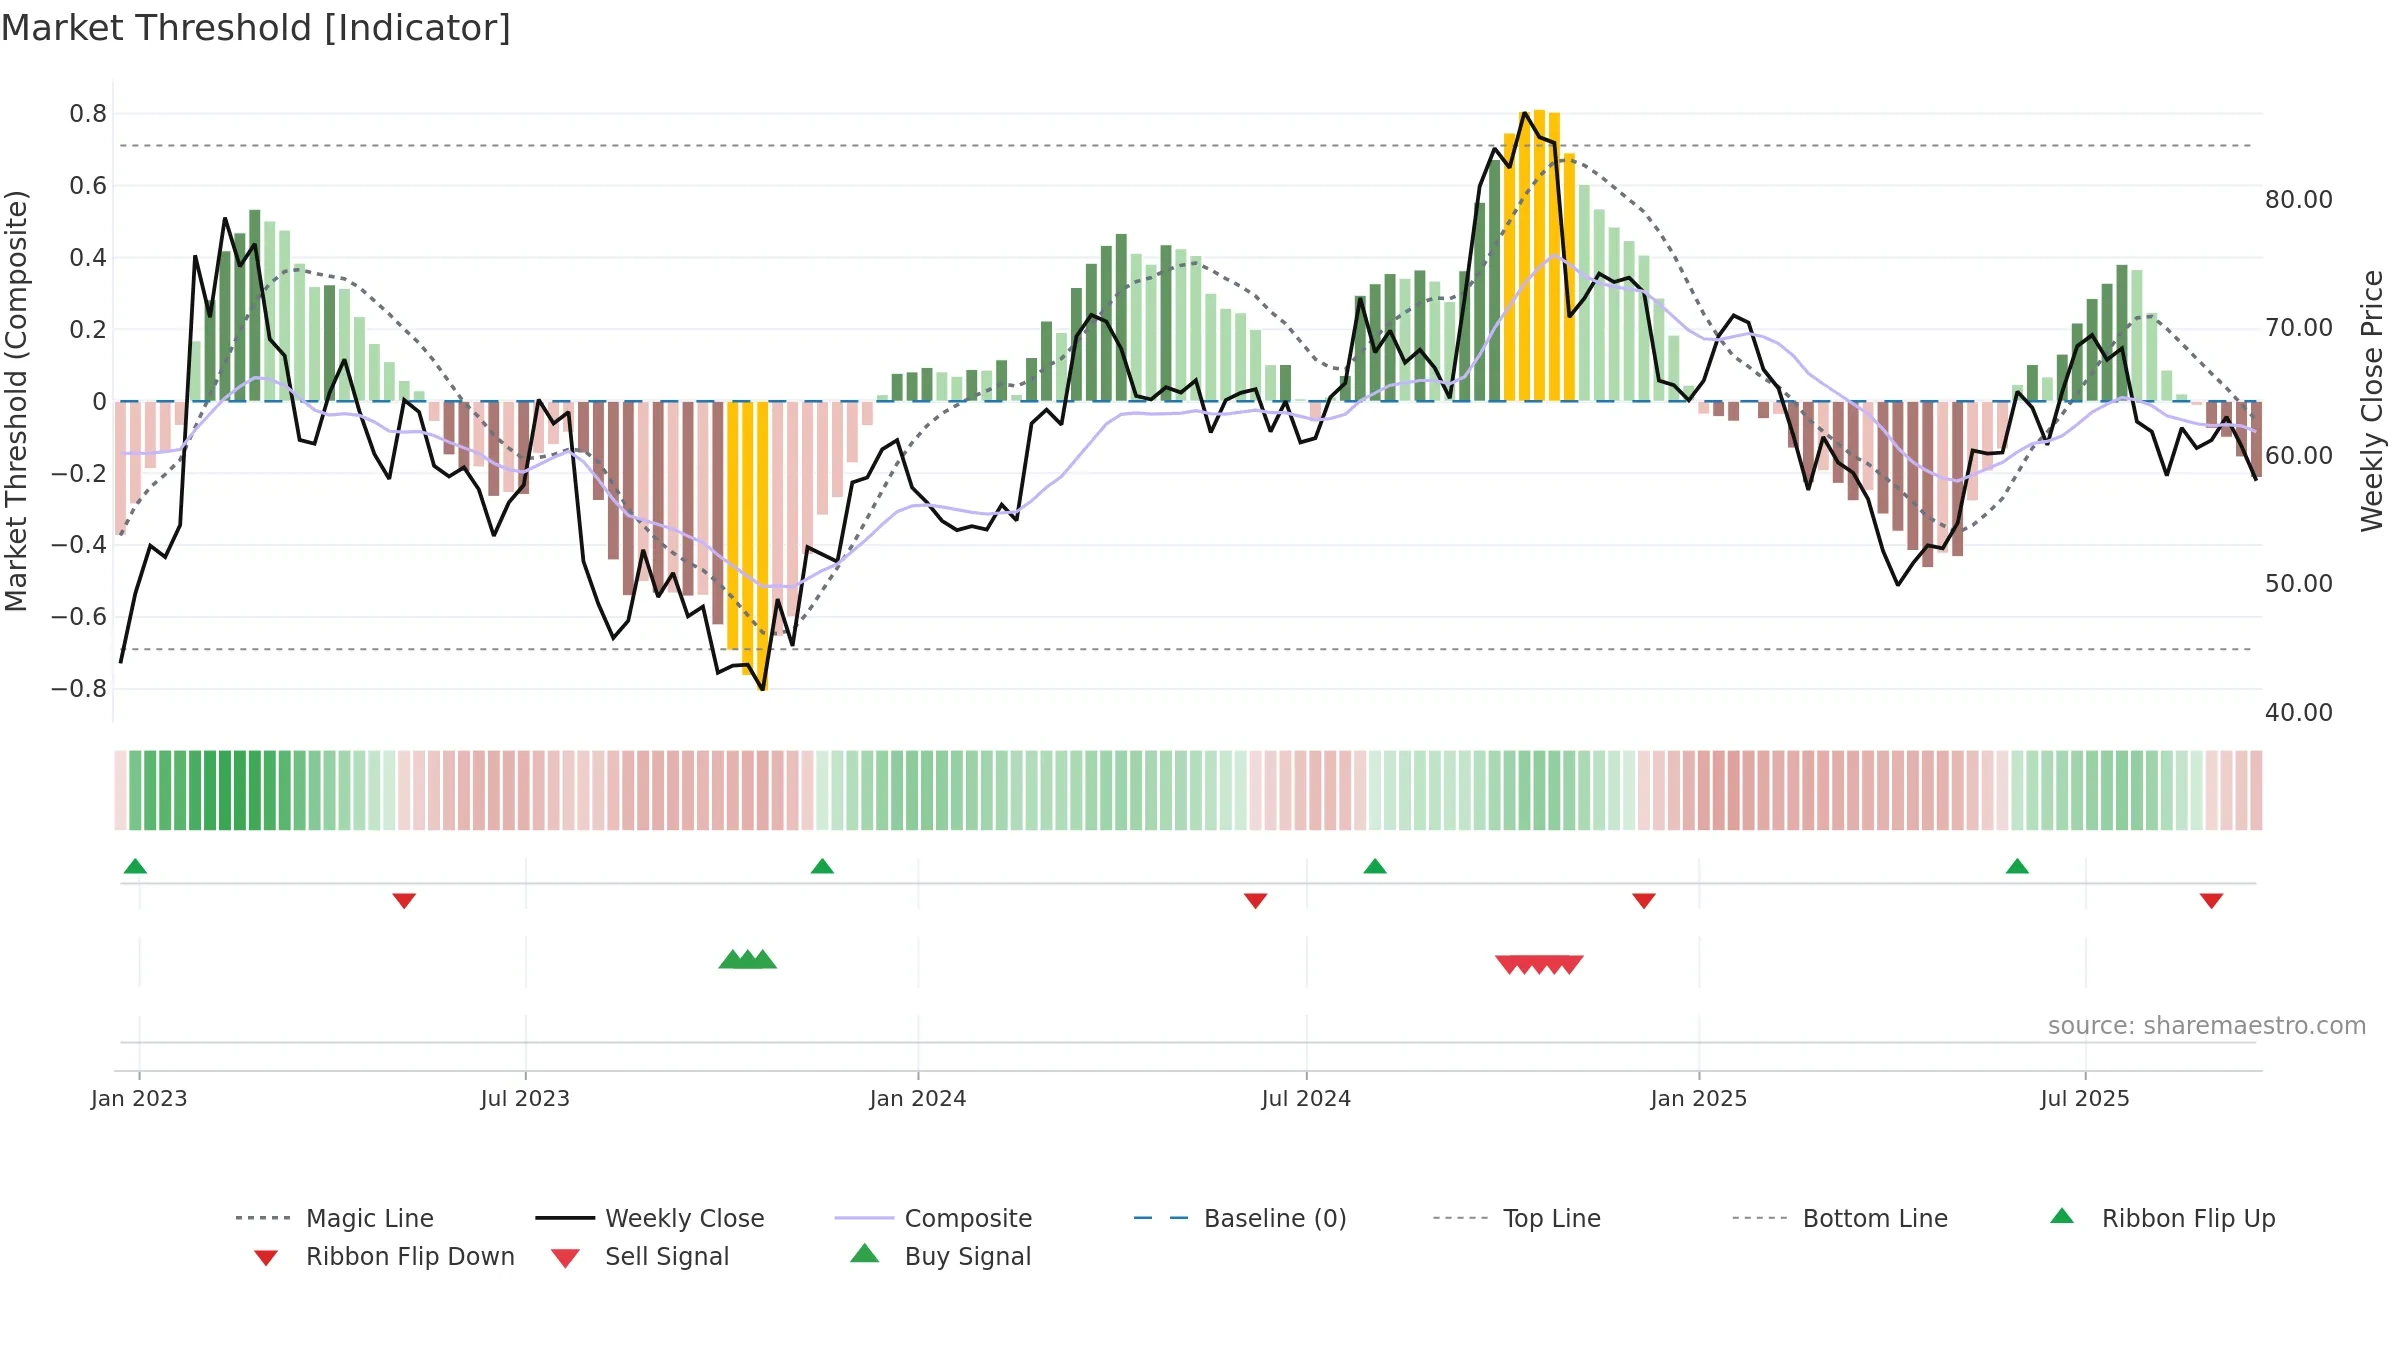Screen dimensions: 2400x1350
Task: Click the ribbon flip up marker near Nov 2023
Action: click(822, 866)
